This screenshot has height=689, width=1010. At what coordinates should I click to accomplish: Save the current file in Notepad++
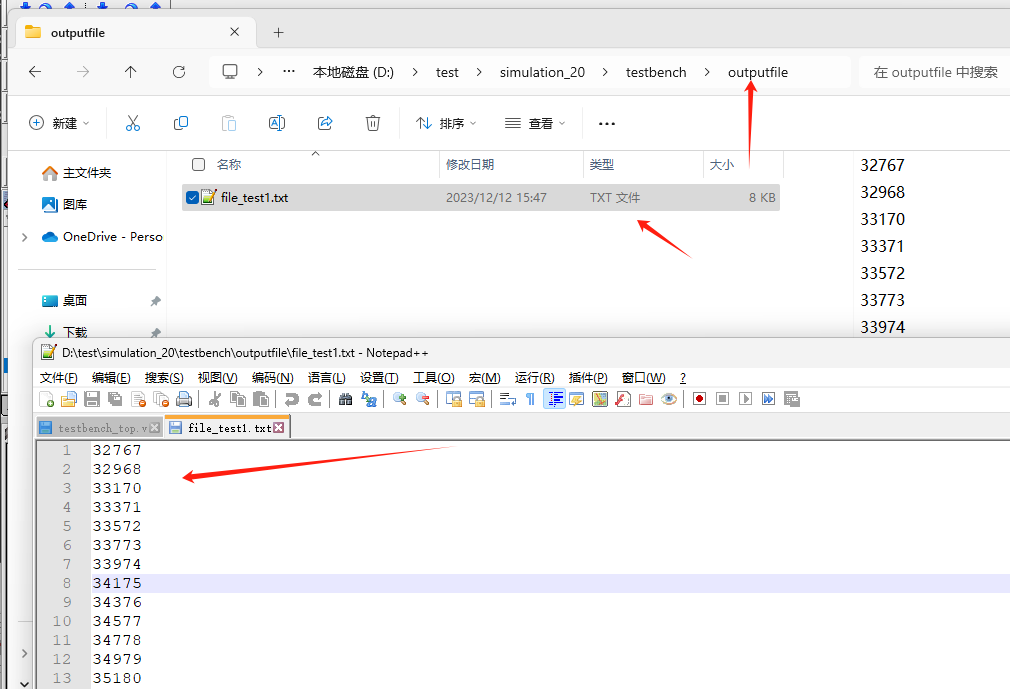coord(90,399)
